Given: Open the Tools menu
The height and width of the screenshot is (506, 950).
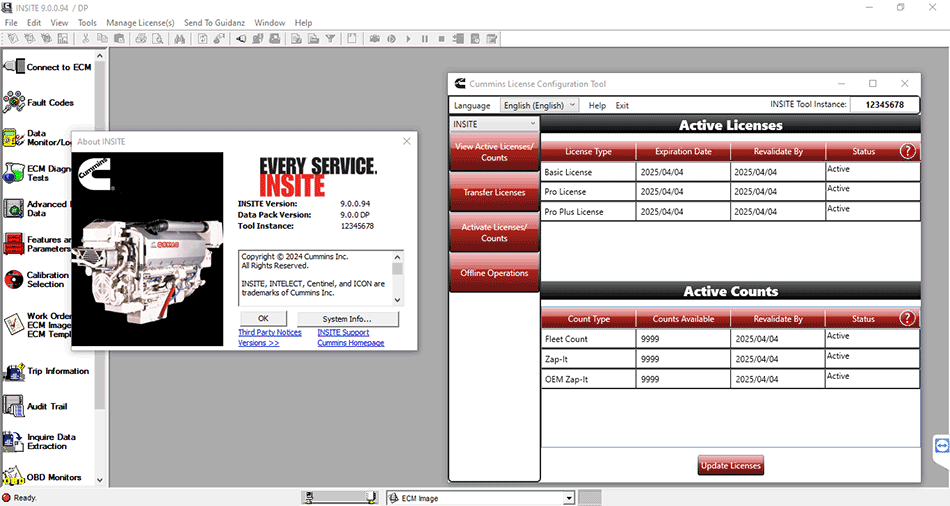Looking at the screenshot, I should 87,22.
